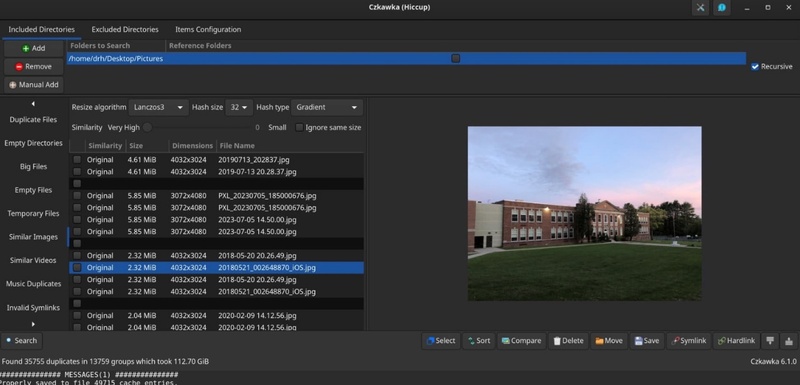Click the Folders to Search column header
Viewport: 800px width, 385px height.
click(x=116, y=46)
